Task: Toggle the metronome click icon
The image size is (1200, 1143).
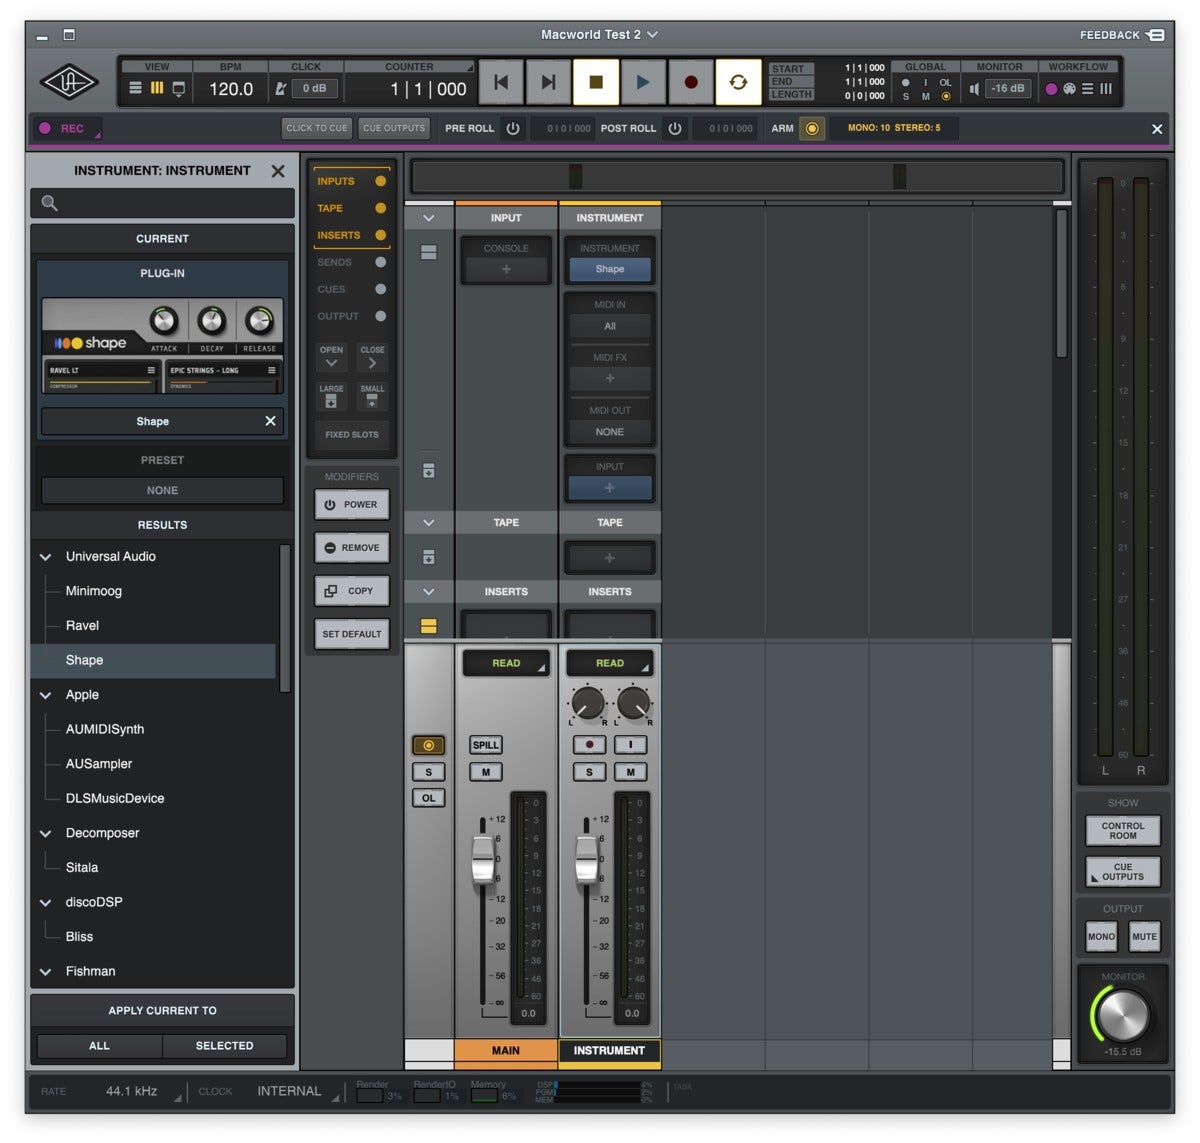Action: pyautogui.click(x=281, y=88)
